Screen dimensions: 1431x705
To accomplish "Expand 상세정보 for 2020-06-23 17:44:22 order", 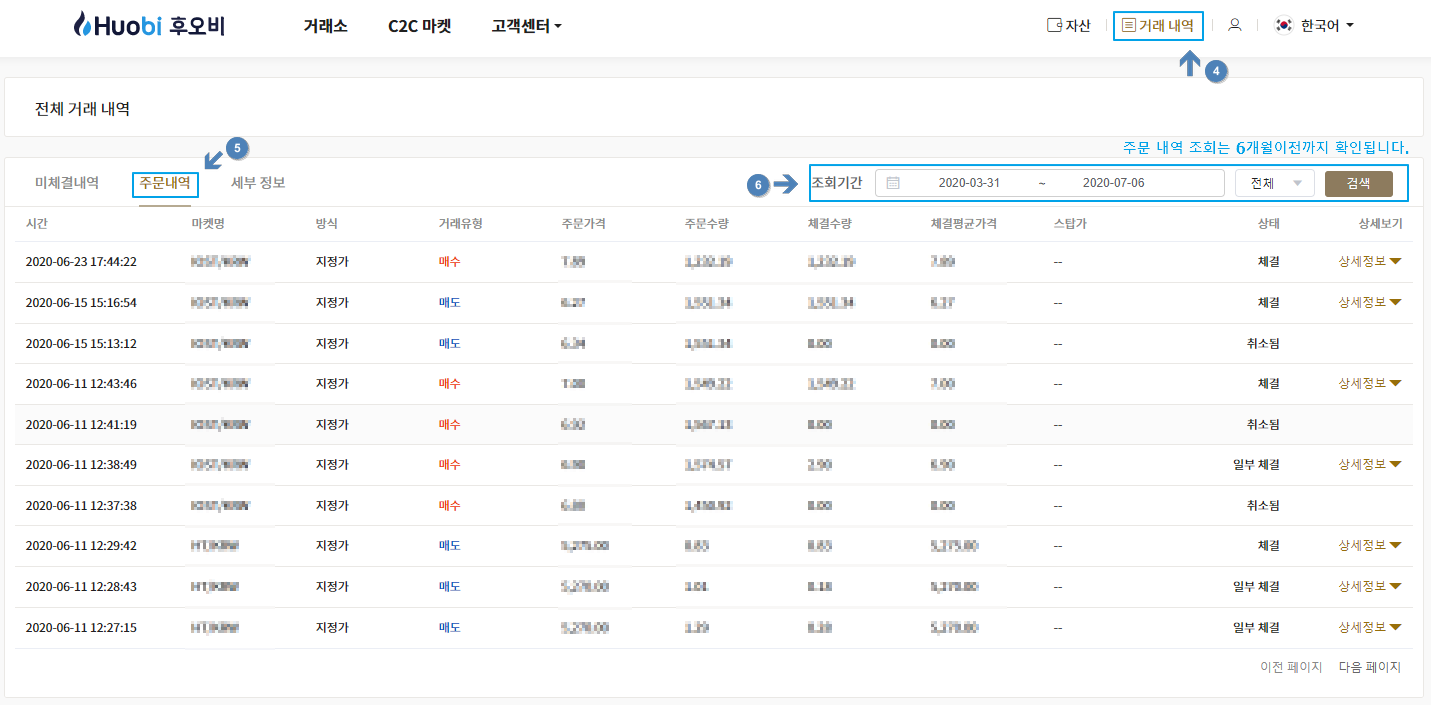I will (x=1370, y=261).
